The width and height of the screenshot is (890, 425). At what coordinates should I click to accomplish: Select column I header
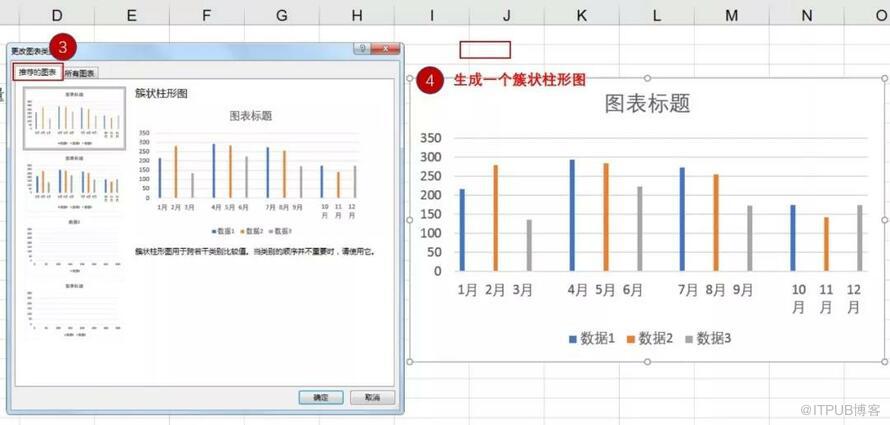tap(431, 16)
